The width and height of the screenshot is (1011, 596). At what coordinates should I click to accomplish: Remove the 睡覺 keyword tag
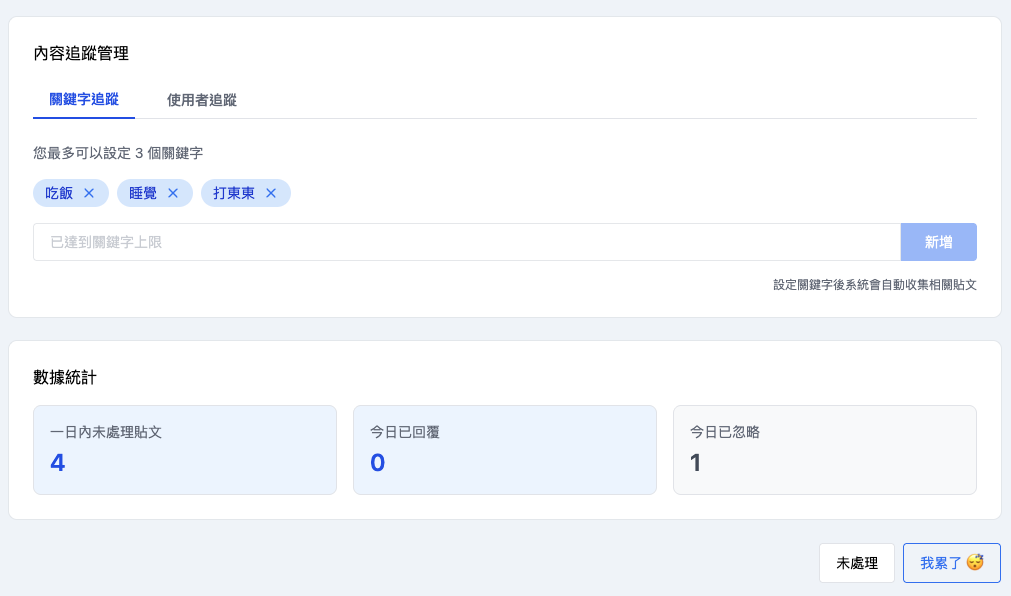[x=173, y=193]
